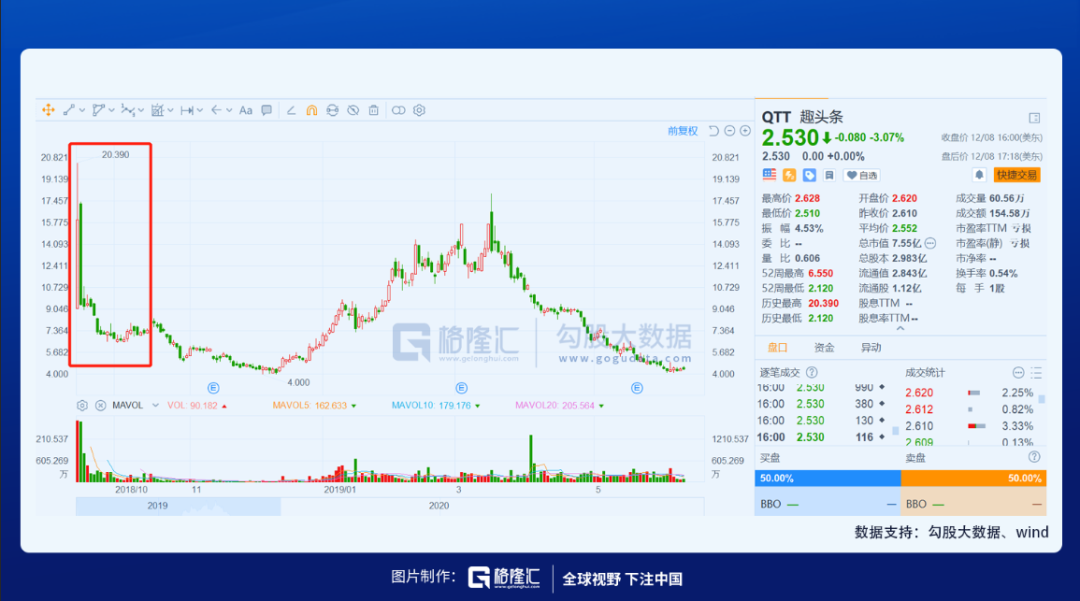Toggle the MAVOL20 legend entry
Viewport: 1080px width, 601px height.
559,405
